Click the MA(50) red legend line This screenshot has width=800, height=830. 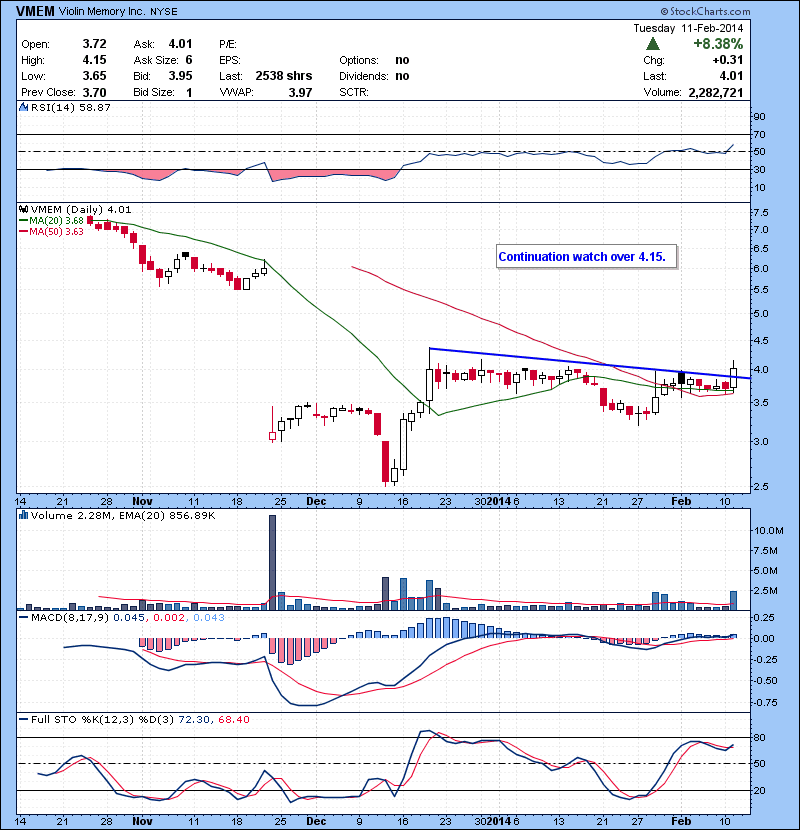(24, 231)
